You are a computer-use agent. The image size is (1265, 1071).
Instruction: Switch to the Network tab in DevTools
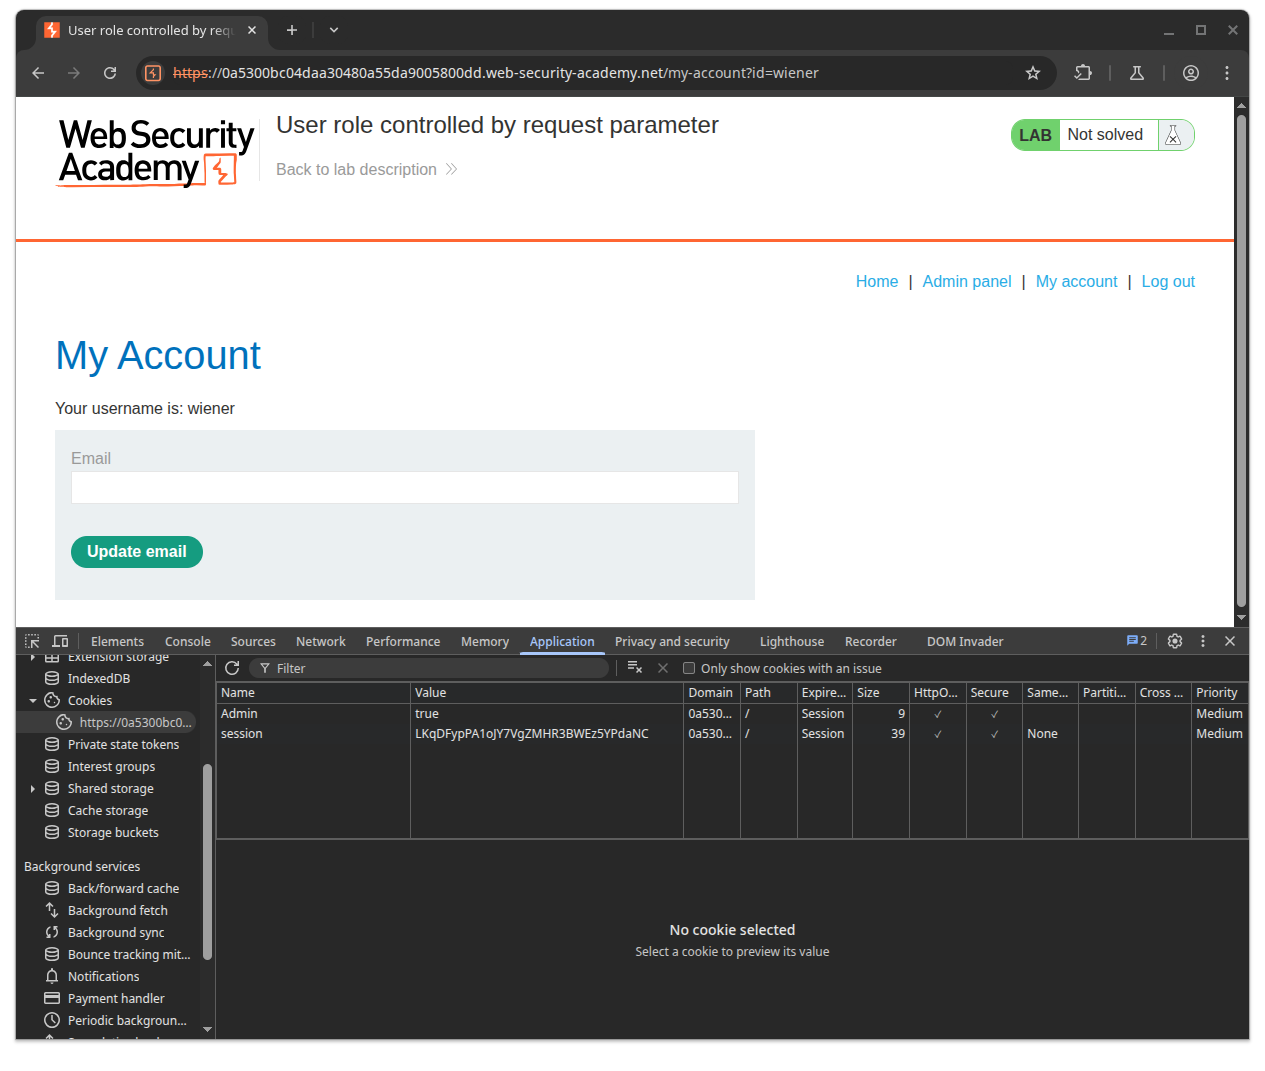tap(320, 641)
